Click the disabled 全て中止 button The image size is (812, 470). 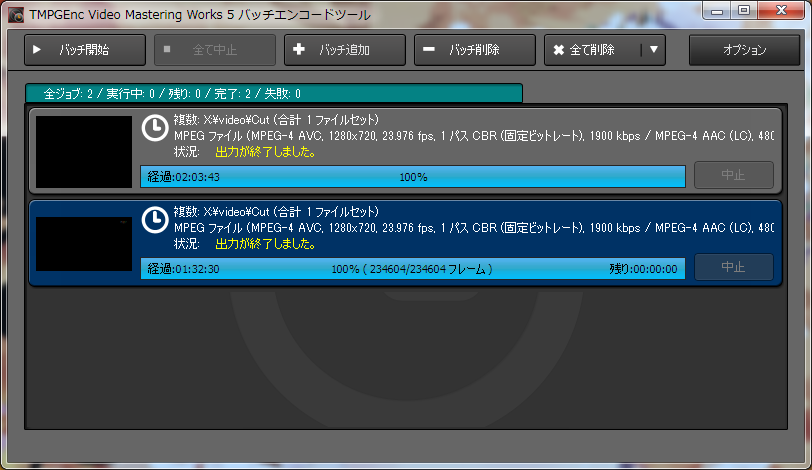tap(215, 50)
